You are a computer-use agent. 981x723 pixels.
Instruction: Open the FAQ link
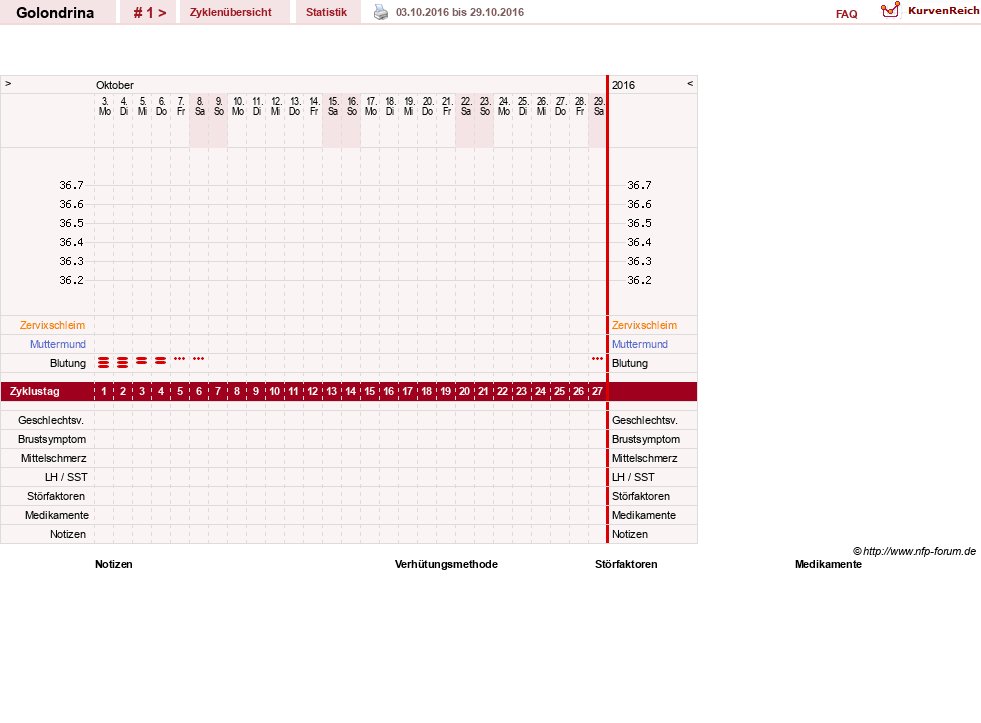(x=846, y=14)
